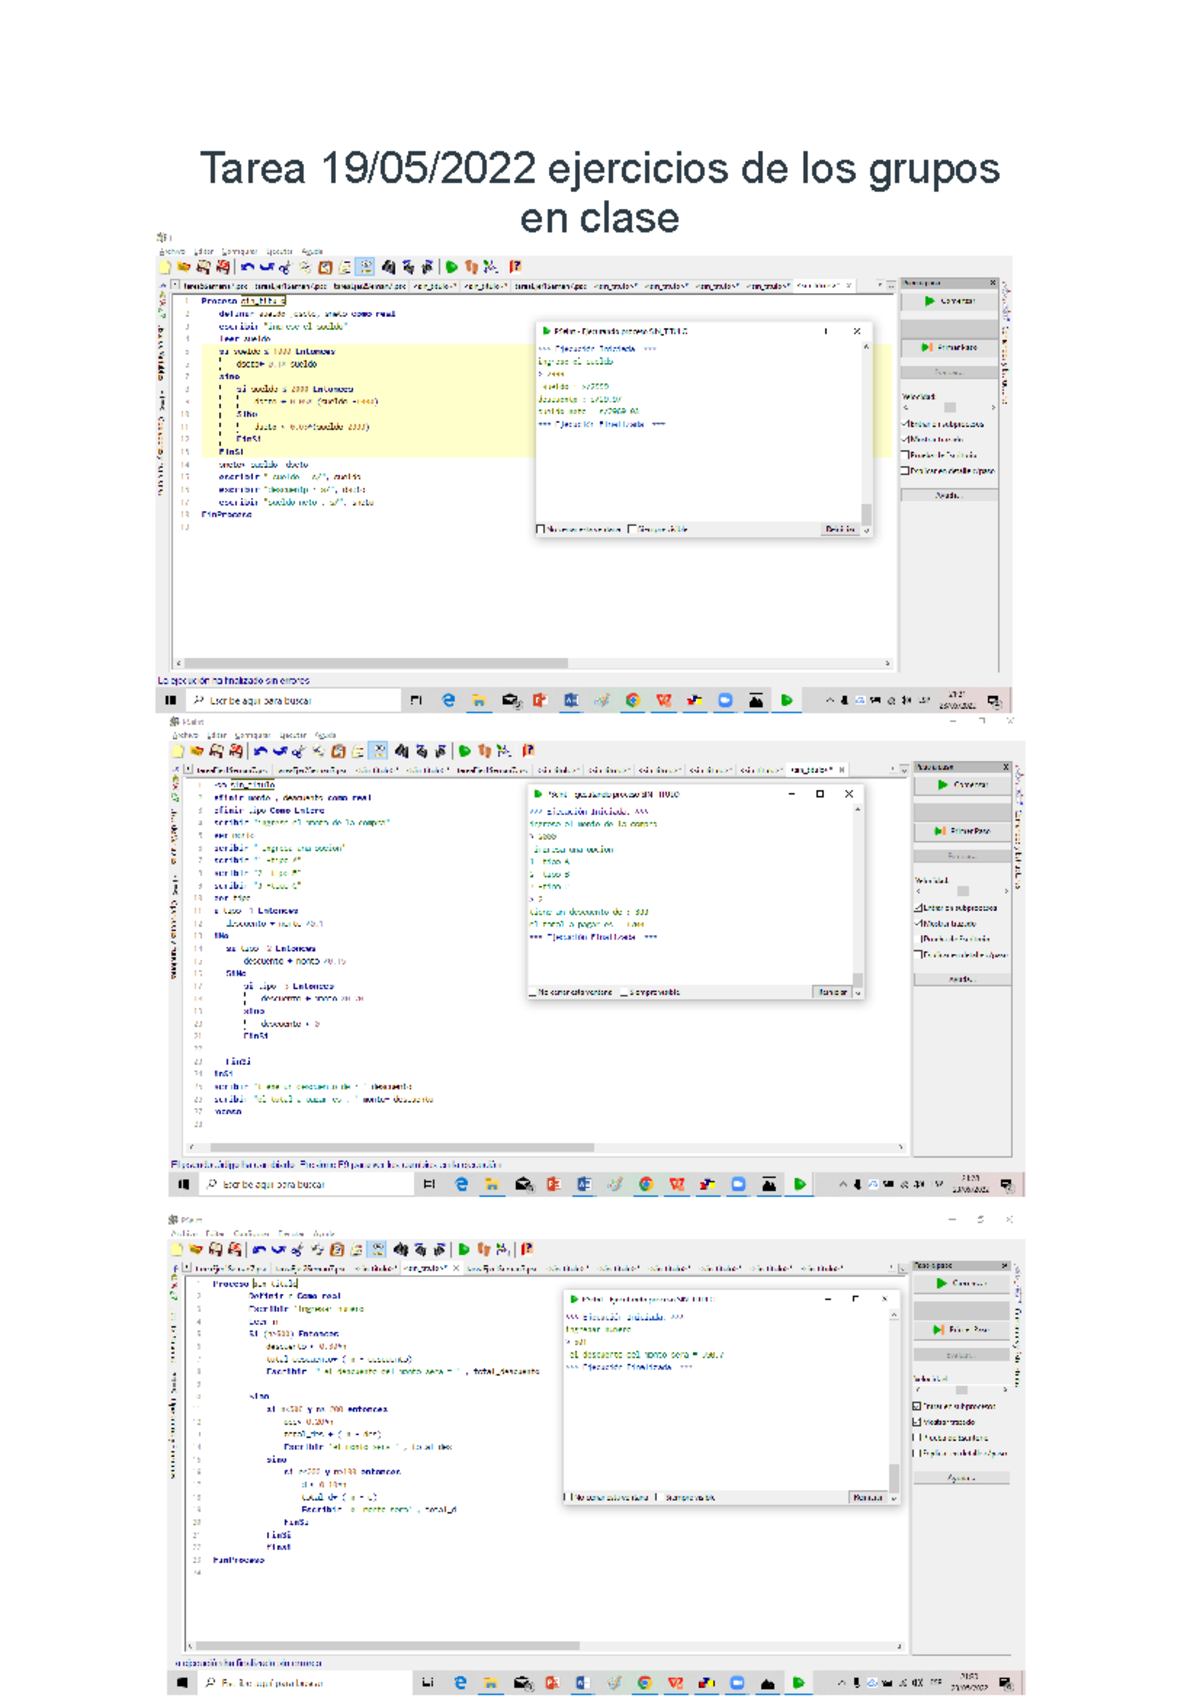Image resolution: width=1200 pixels, height=1698 pixels.
Task: Click the Redo arrow in the top PSeInt toolbar
Action: point(266,267)
